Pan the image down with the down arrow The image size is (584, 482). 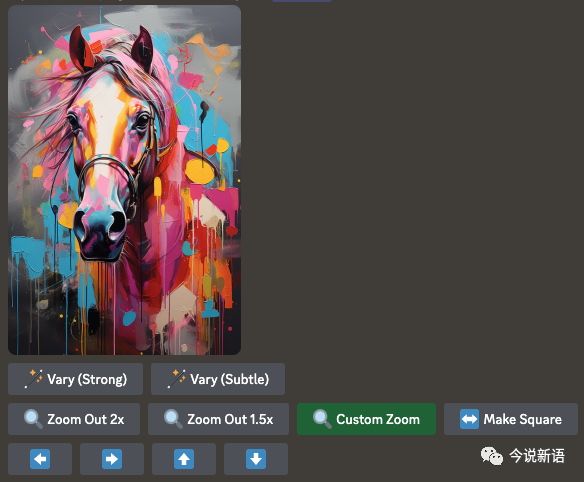(256, 459)
